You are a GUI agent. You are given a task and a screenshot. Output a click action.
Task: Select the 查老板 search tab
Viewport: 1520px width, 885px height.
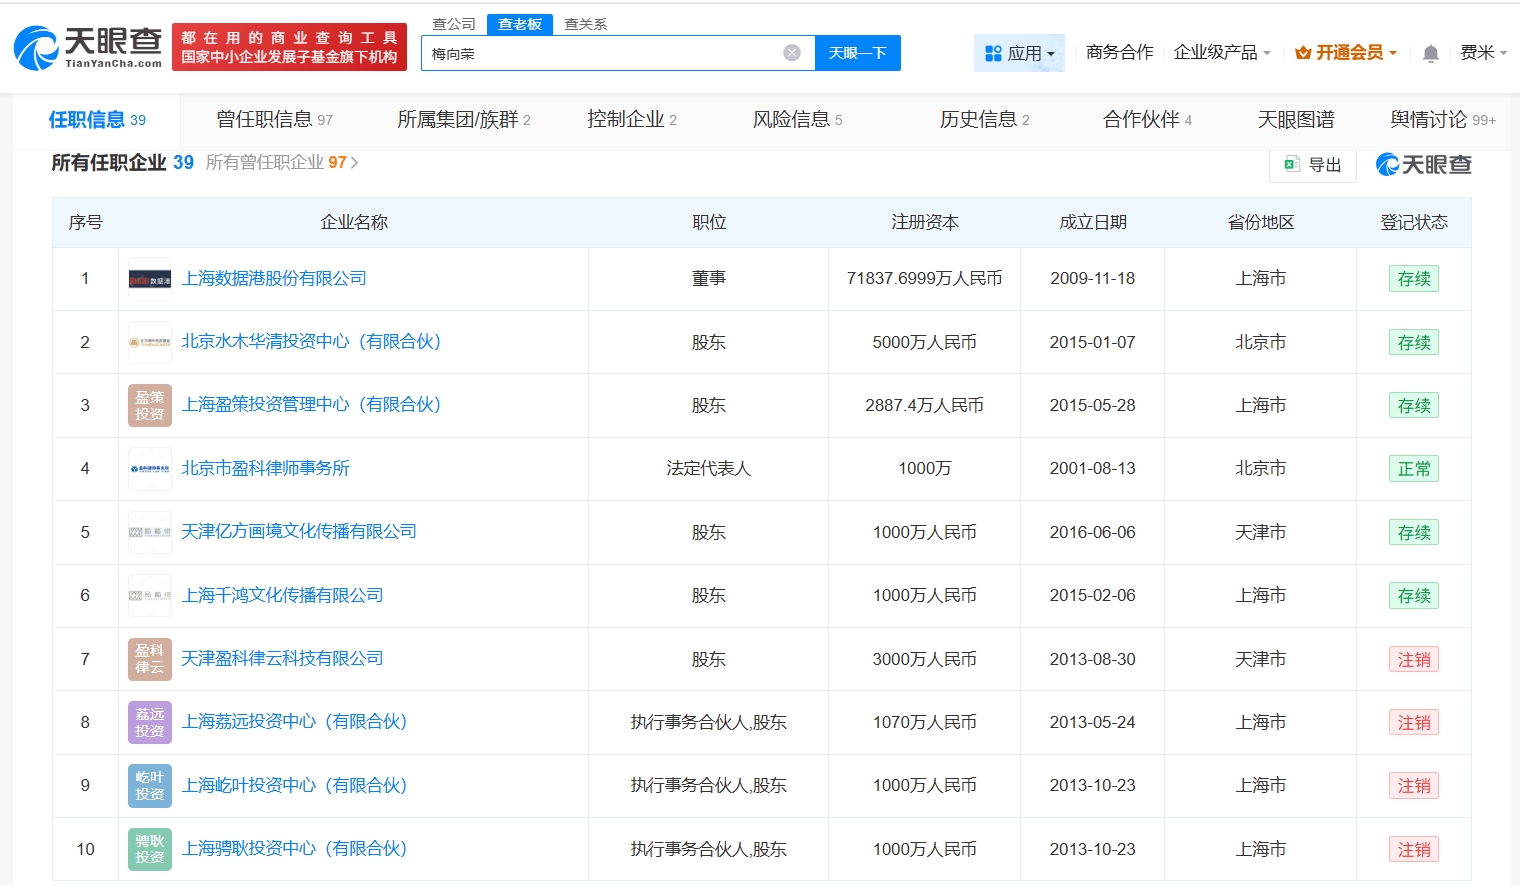click(520, 24)
